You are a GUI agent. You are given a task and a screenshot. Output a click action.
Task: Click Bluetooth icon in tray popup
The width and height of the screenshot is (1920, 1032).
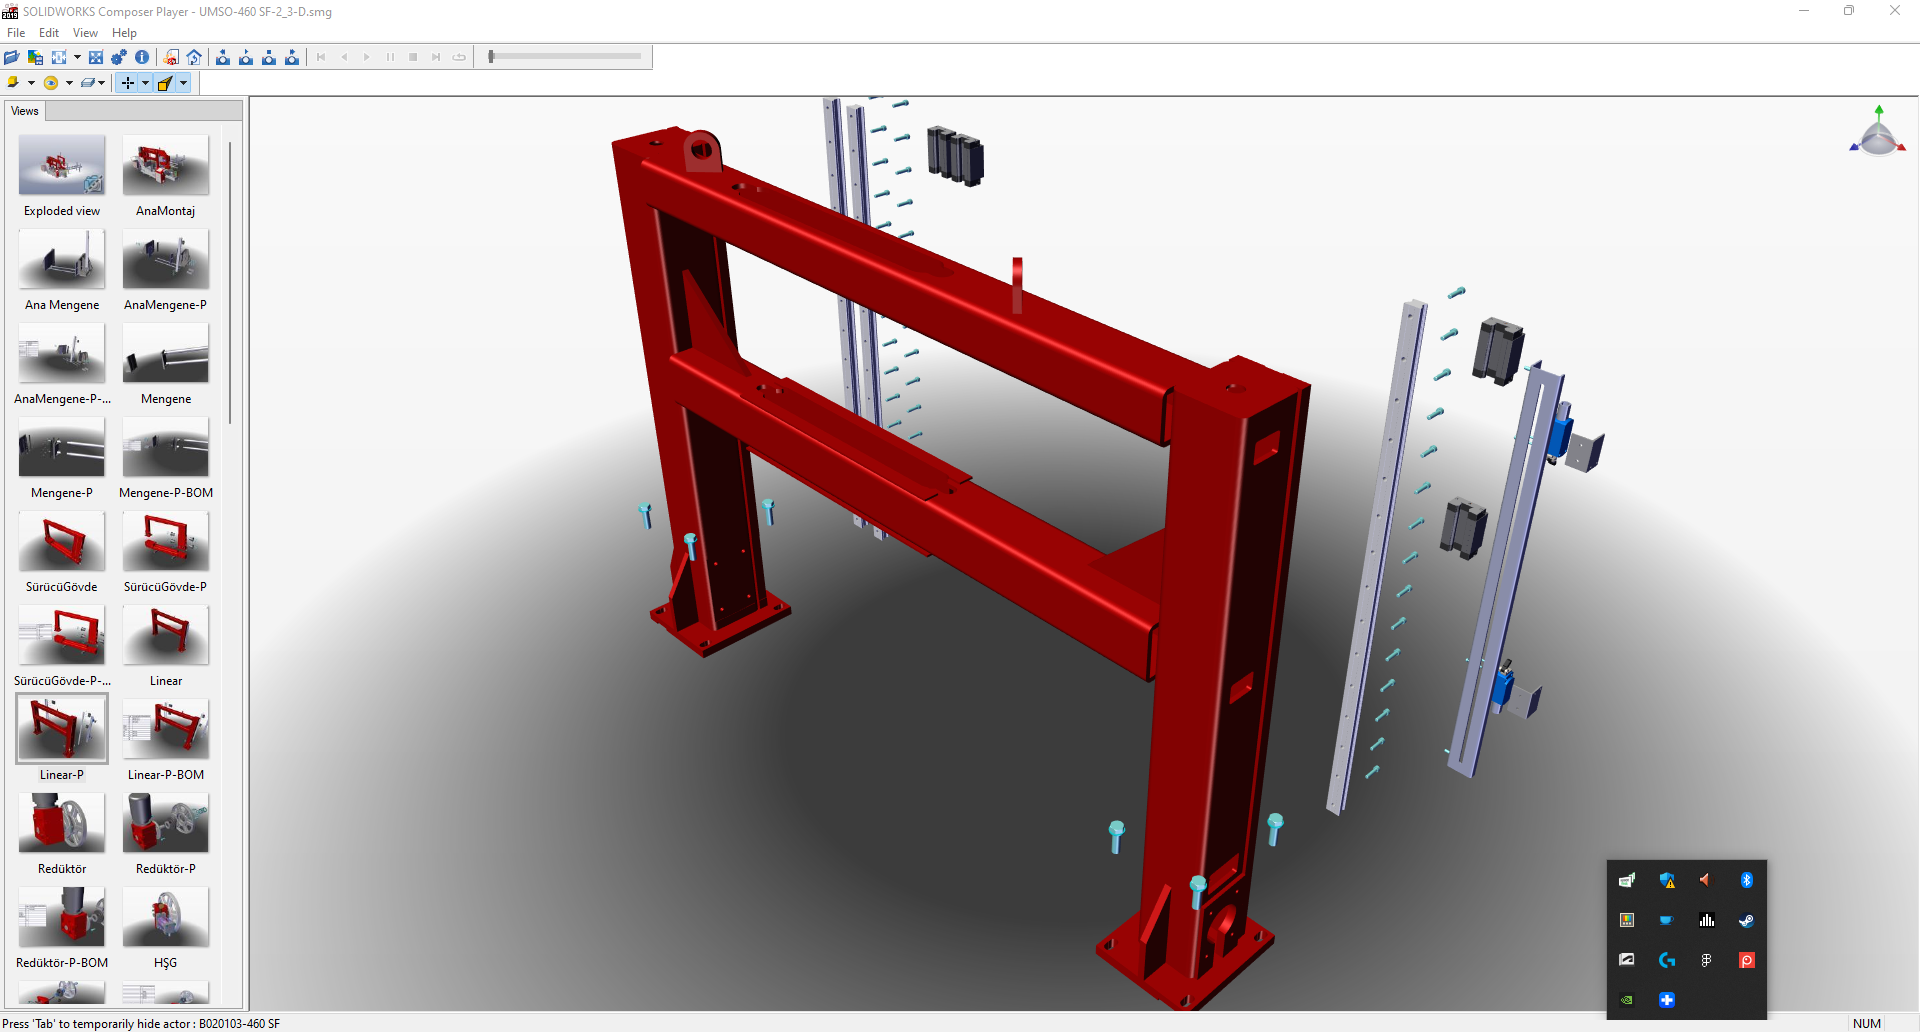1746,880
